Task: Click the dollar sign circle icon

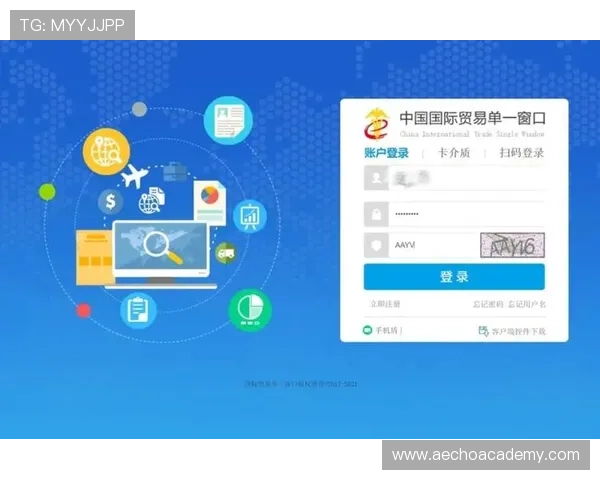Action: pyautogui.click(x=110, y=202)
